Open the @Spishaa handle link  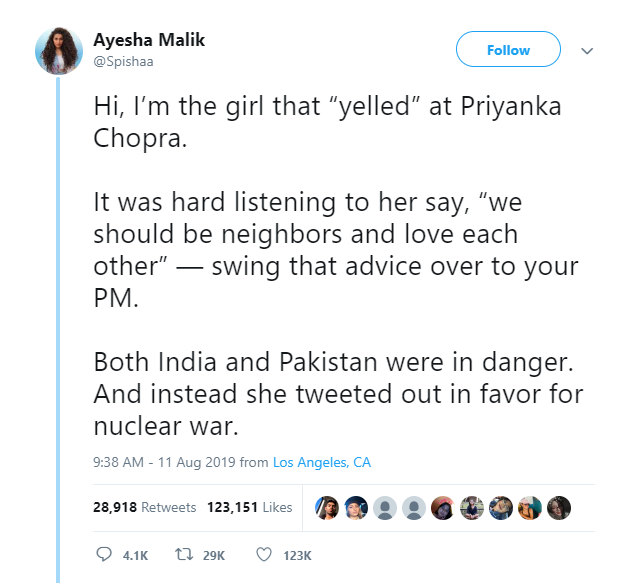(x=124, y=61)
